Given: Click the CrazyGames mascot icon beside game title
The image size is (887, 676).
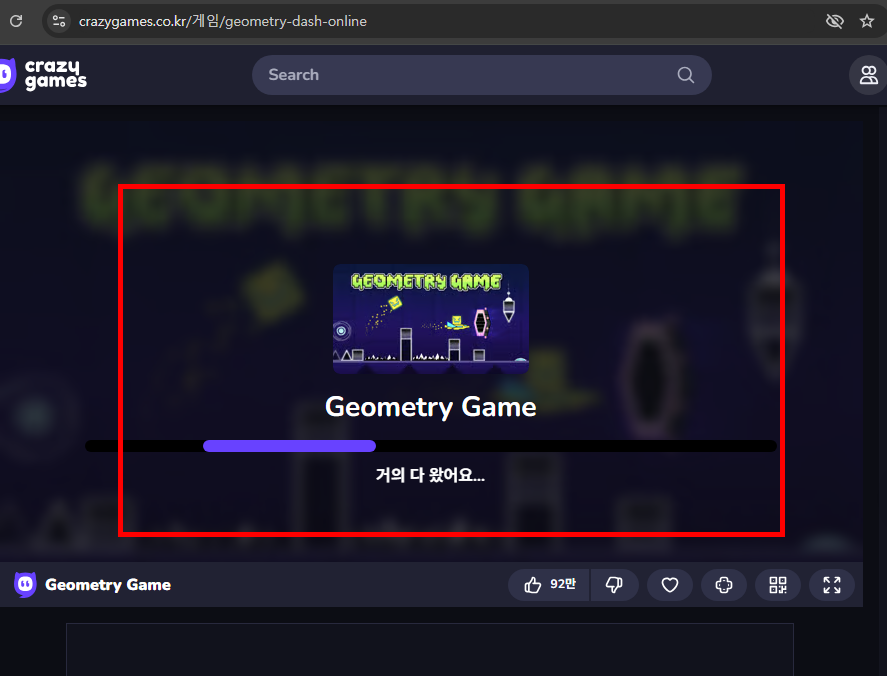Looking at the screenshot, I should click(25, 584).
